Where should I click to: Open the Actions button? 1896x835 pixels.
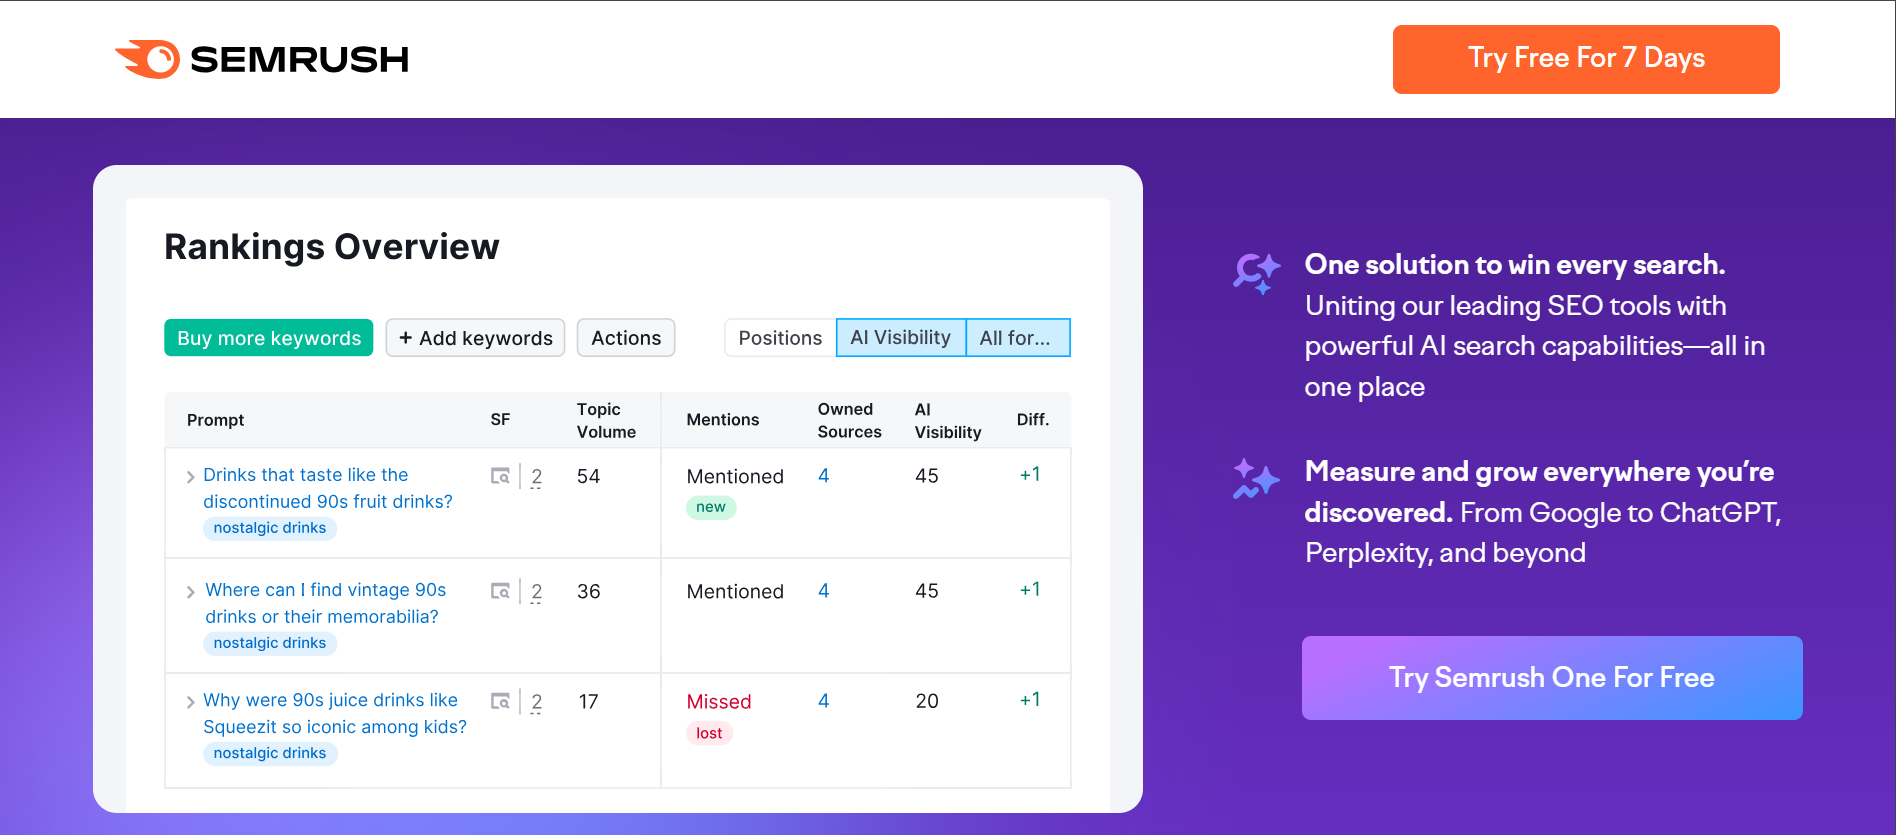[626, 338]
